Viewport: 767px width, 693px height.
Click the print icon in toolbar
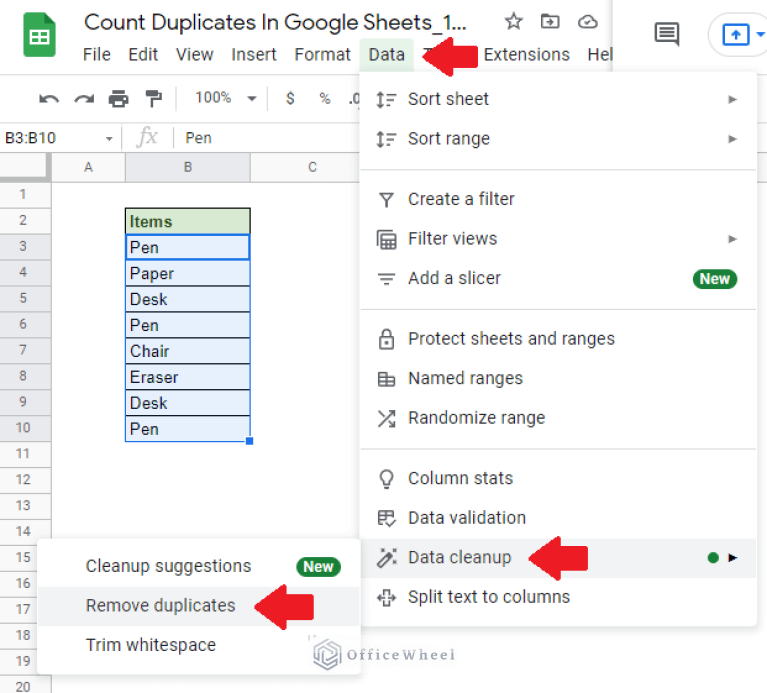click(119, 98)
